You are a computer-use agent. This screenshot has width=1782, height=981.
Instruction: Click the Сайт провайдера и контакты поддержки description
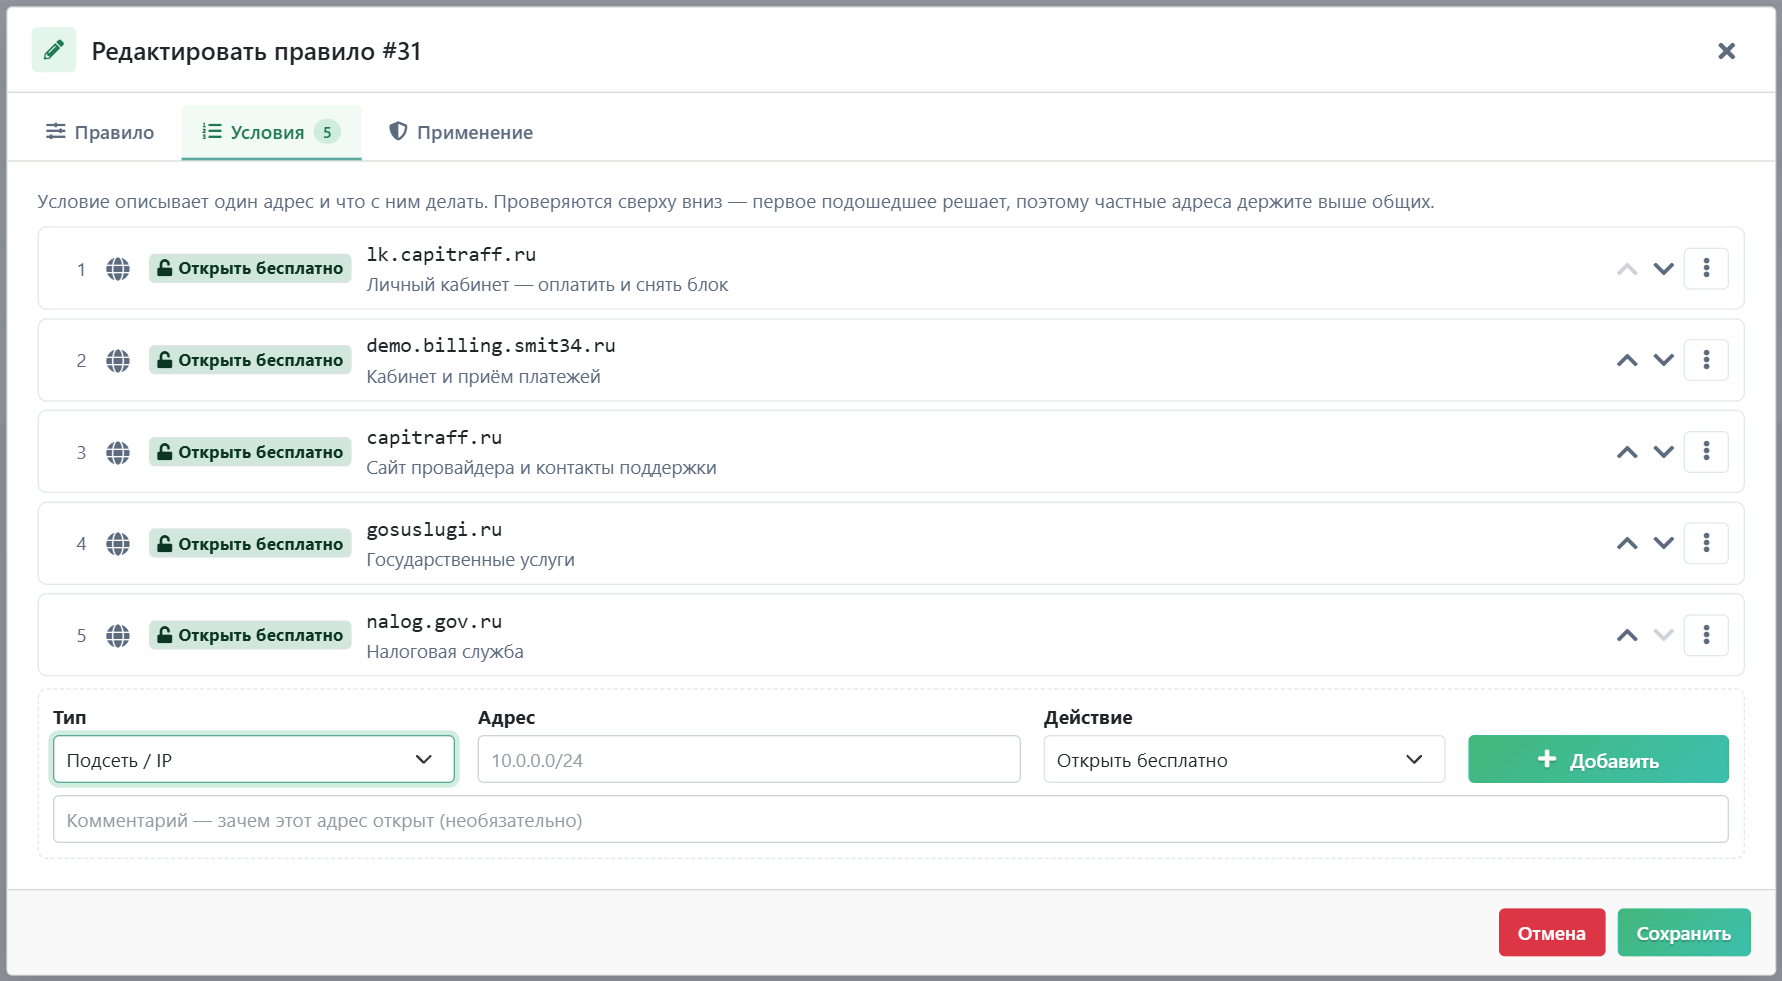tap(541, 468)
